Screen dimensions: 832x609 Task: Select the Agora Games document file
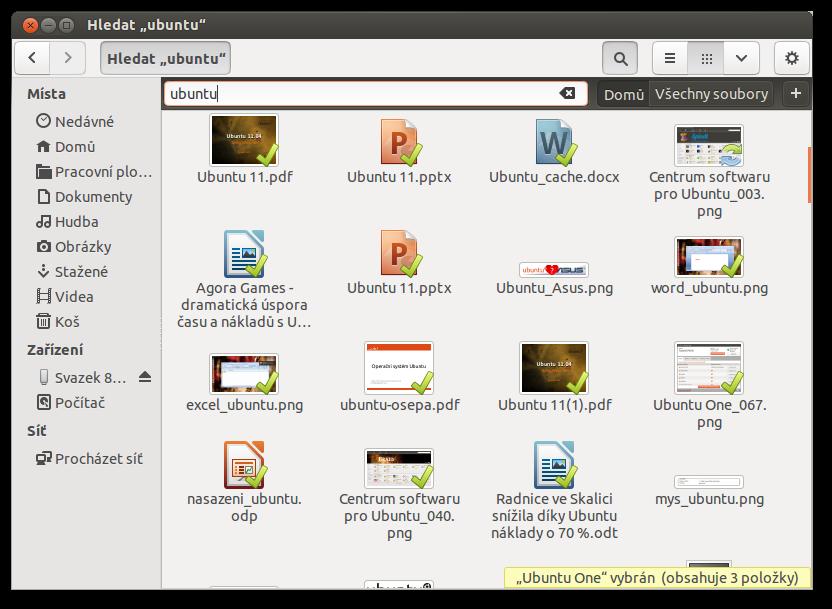244,280
